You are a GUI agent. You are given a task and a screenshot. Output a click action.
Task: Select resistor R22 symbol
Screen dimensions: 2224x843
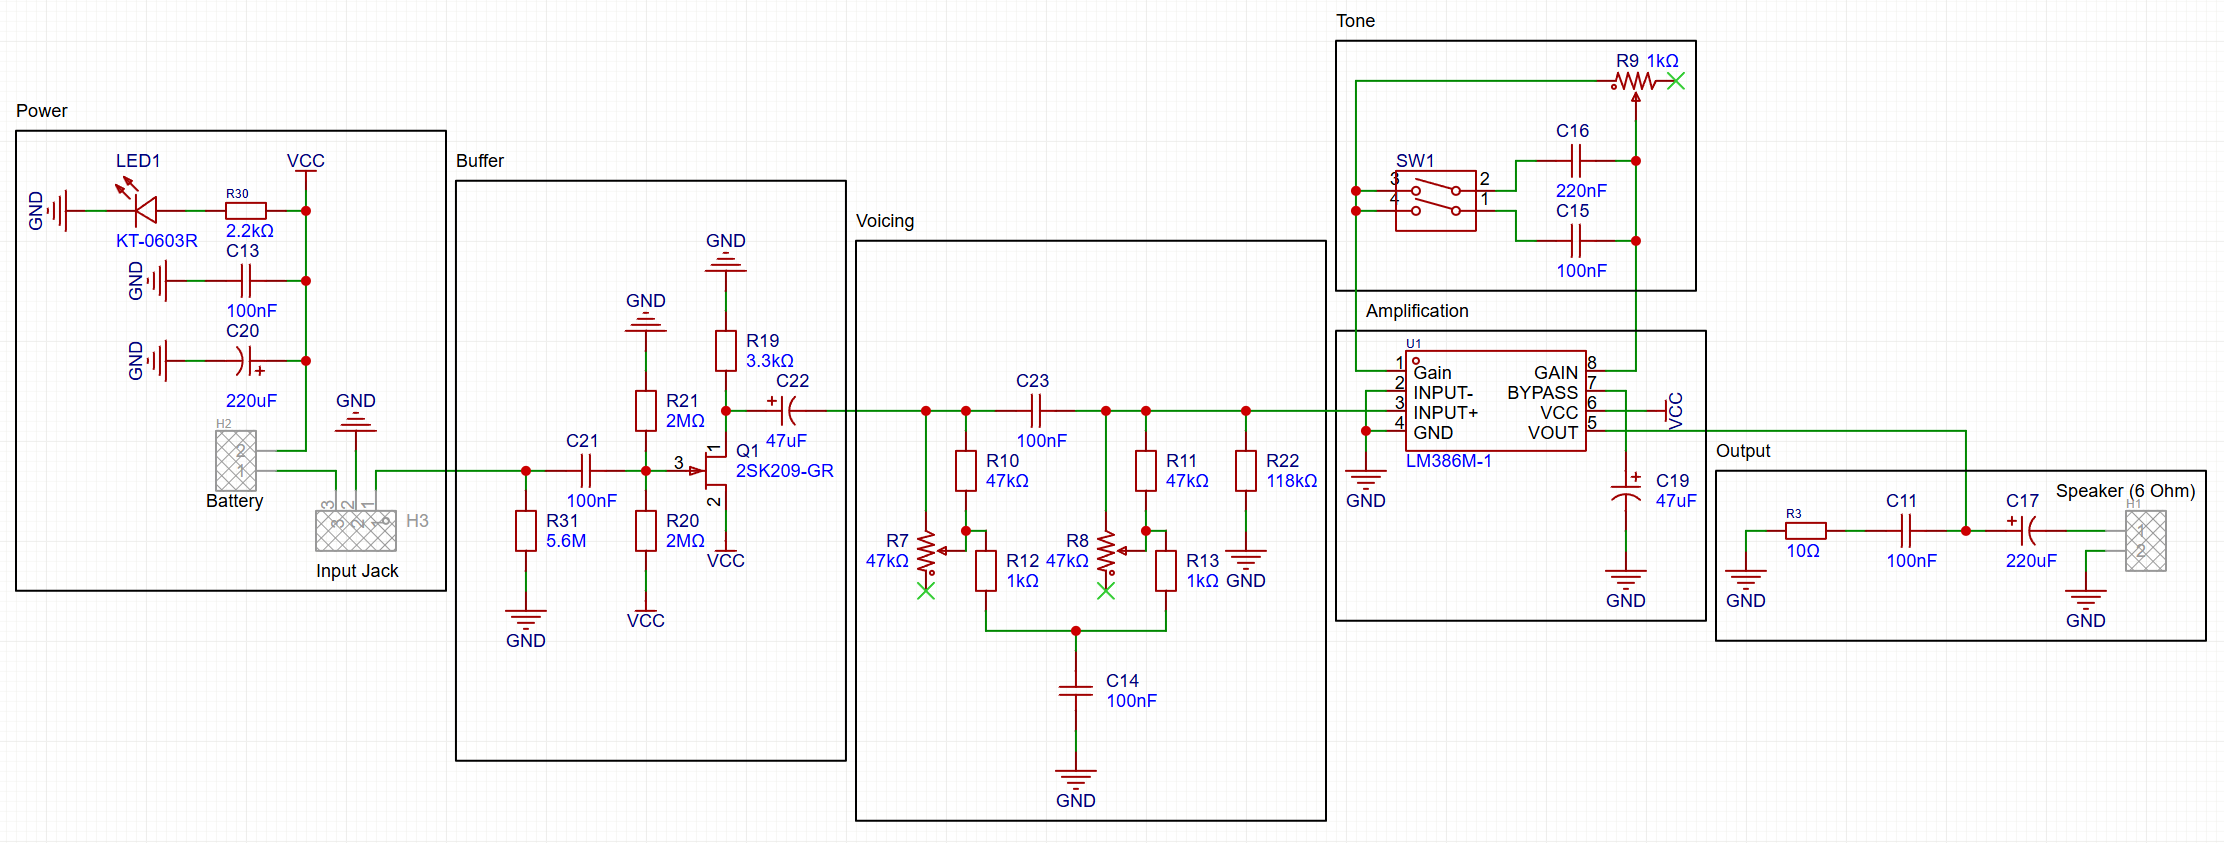tap(1246, 471)
